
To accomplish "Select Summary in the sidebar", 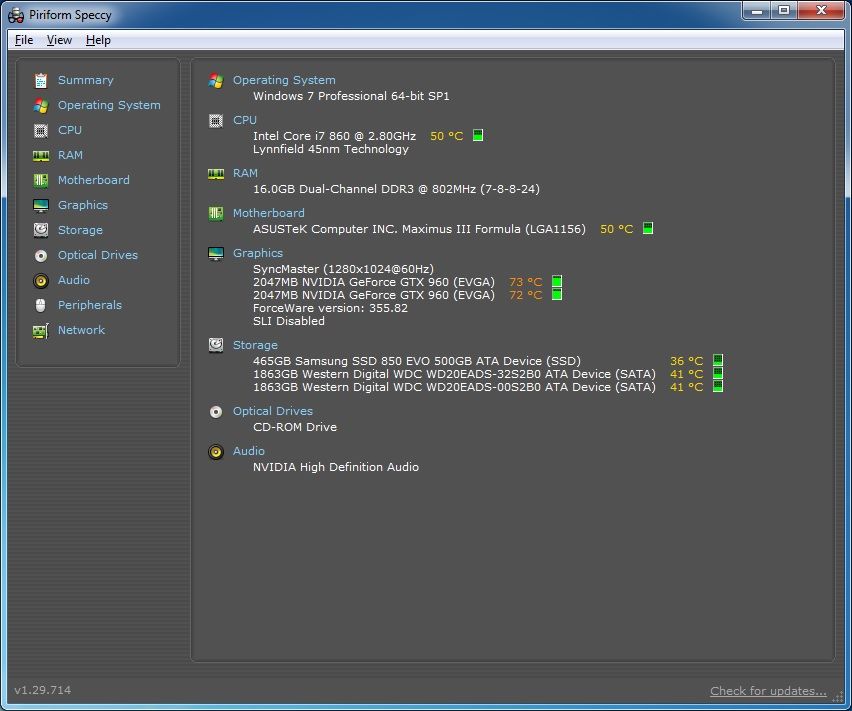I will click(86, 80).
